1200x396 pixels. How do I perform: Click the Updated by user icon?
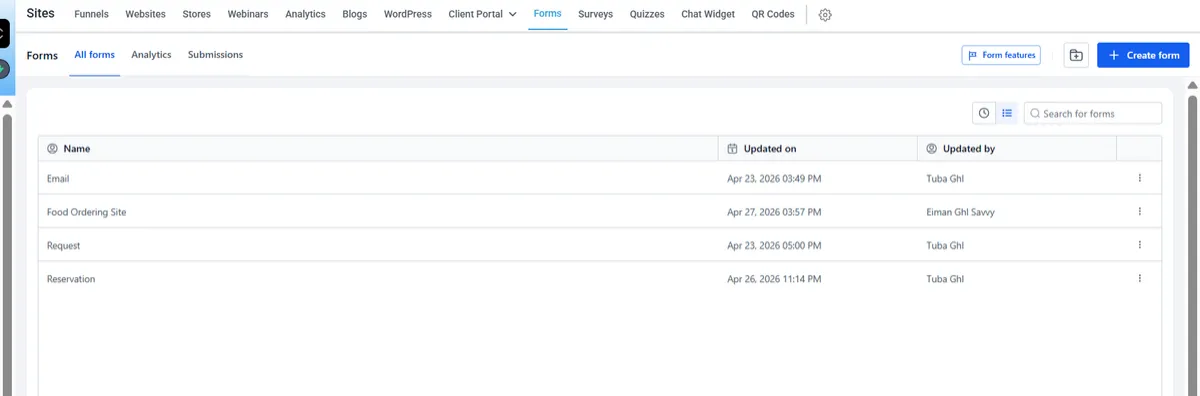point(932,148)
